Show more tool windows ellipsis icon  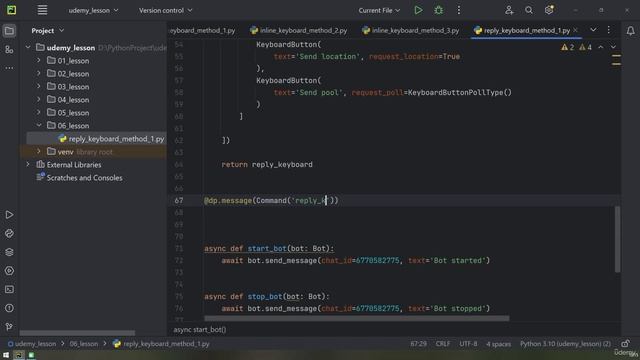tap(9, 68)
